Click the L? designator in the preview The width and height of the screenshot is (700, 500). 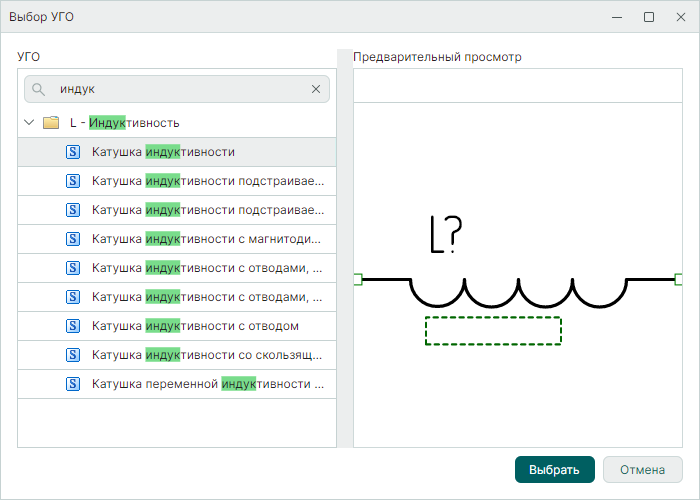[444, 235]
